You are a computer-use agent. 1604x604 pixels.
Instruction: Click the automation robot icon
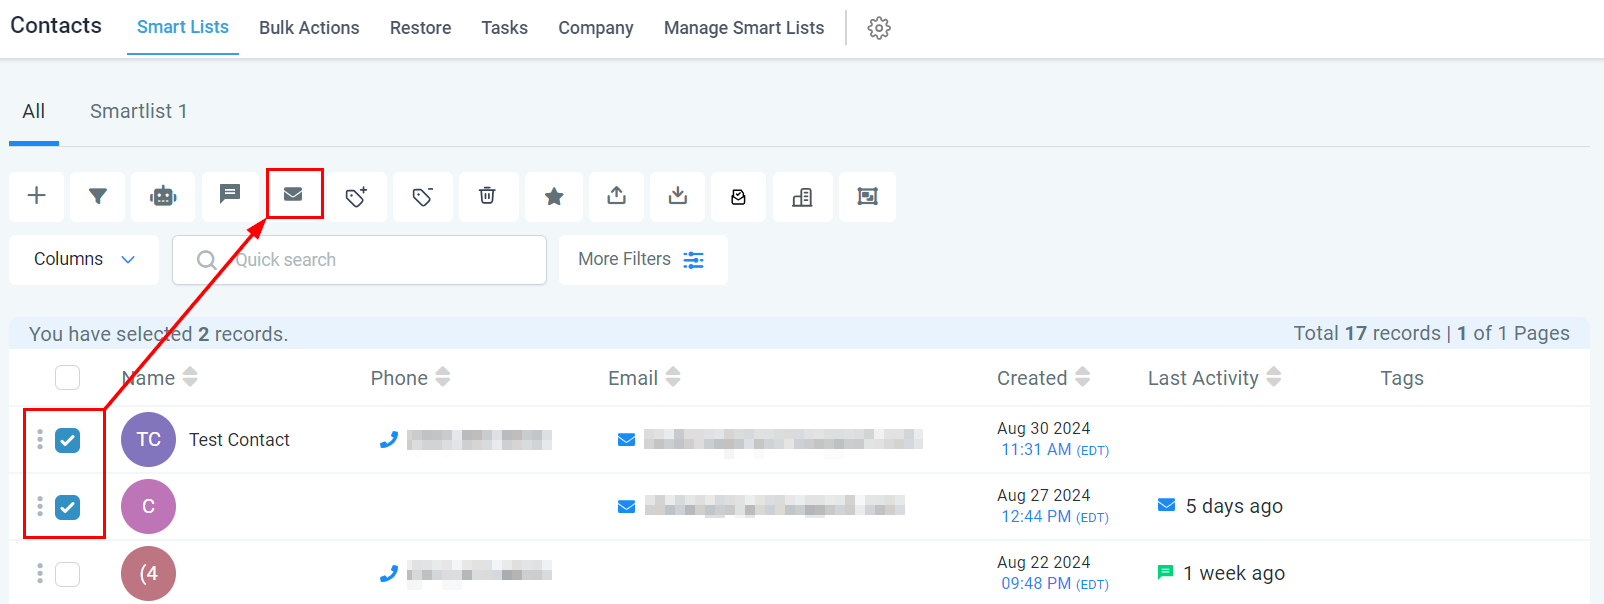(163, 196)
